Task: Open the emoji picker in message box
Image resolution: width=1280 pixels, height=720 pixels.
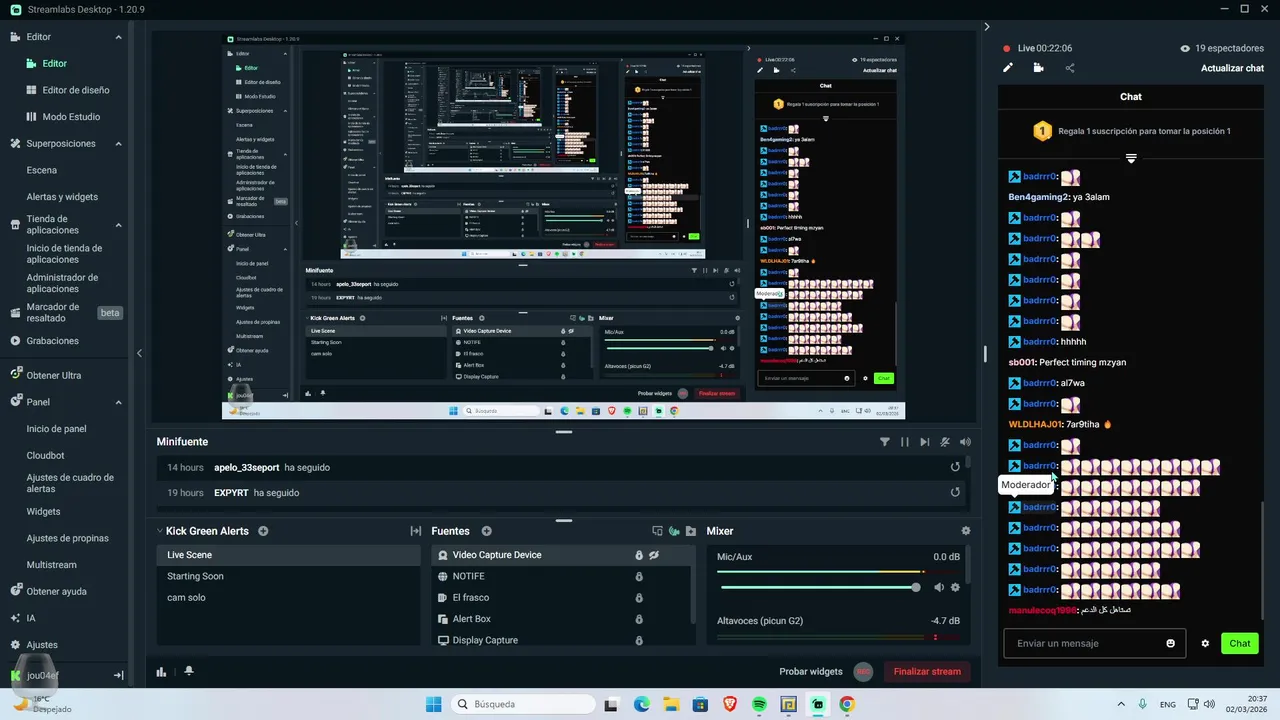Action: click(x=1171, y=643)
